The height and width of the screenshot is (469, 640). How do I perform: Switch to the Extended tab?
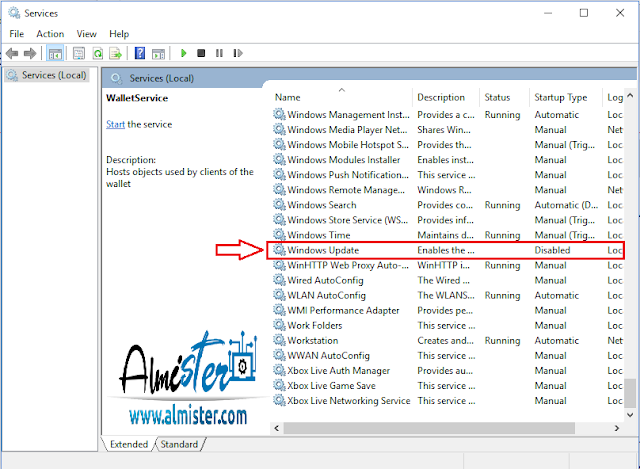pos(129,444)
